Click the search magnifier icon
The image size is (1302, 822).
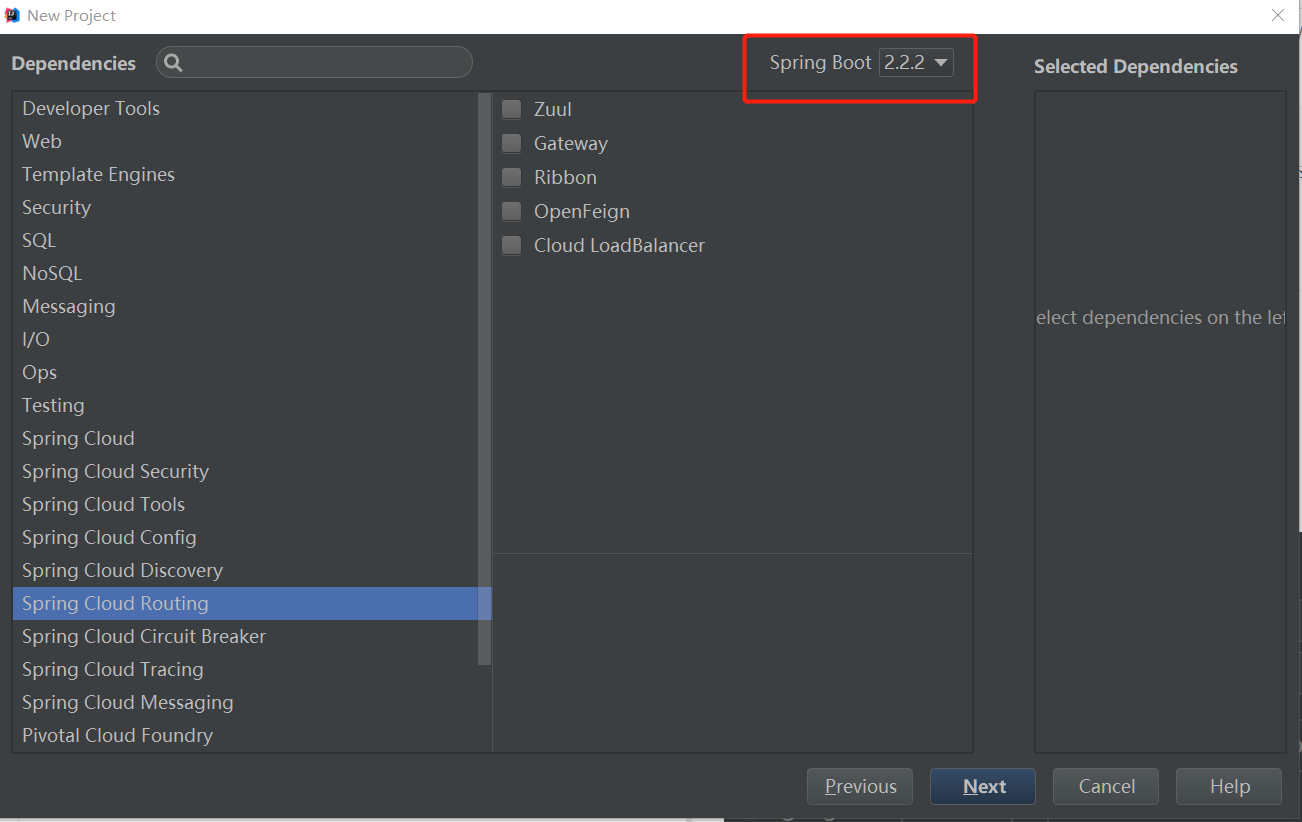click(173, 63)
